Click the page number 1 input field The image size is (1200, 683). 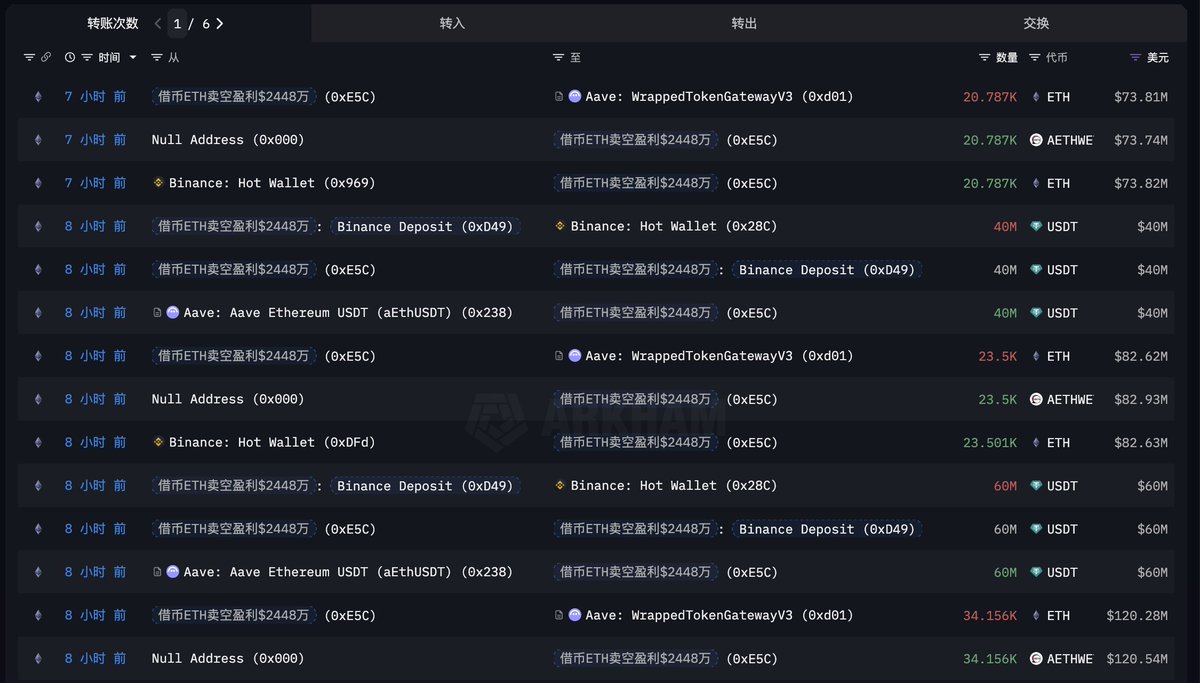pos(177,23)
